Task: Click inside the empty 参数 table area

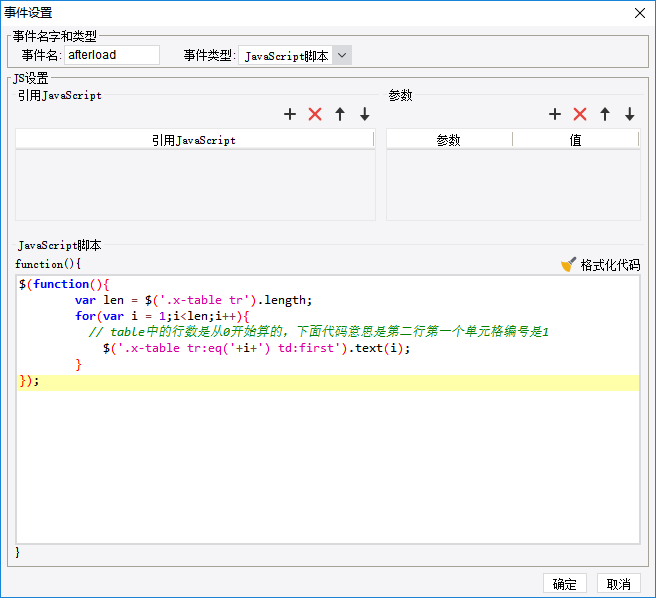Action: pos(513,185)
